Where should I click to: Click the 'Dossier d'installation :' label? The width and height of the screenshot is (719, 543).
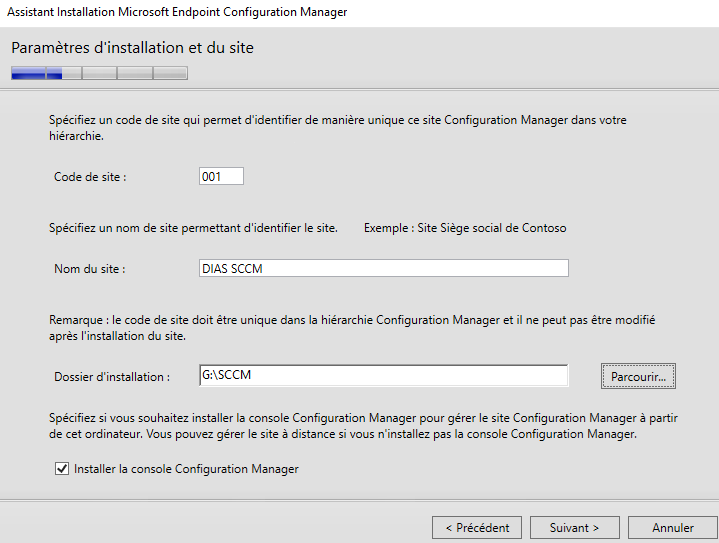pos(112,376)
